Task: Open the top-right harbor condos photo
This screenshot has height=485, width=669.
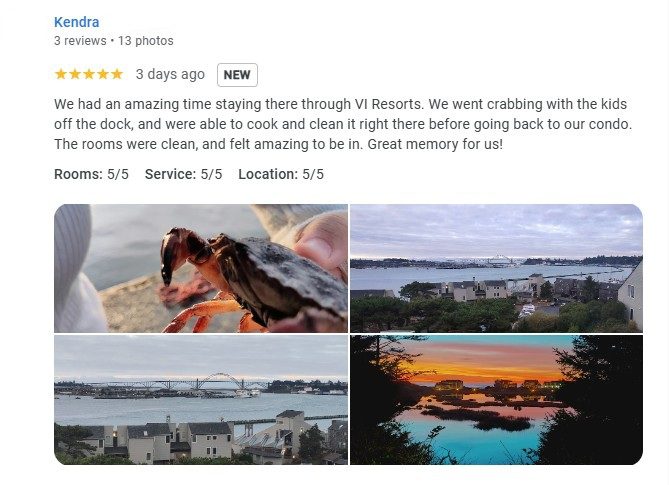Action: pyautogui.click(x=496, y=268)
